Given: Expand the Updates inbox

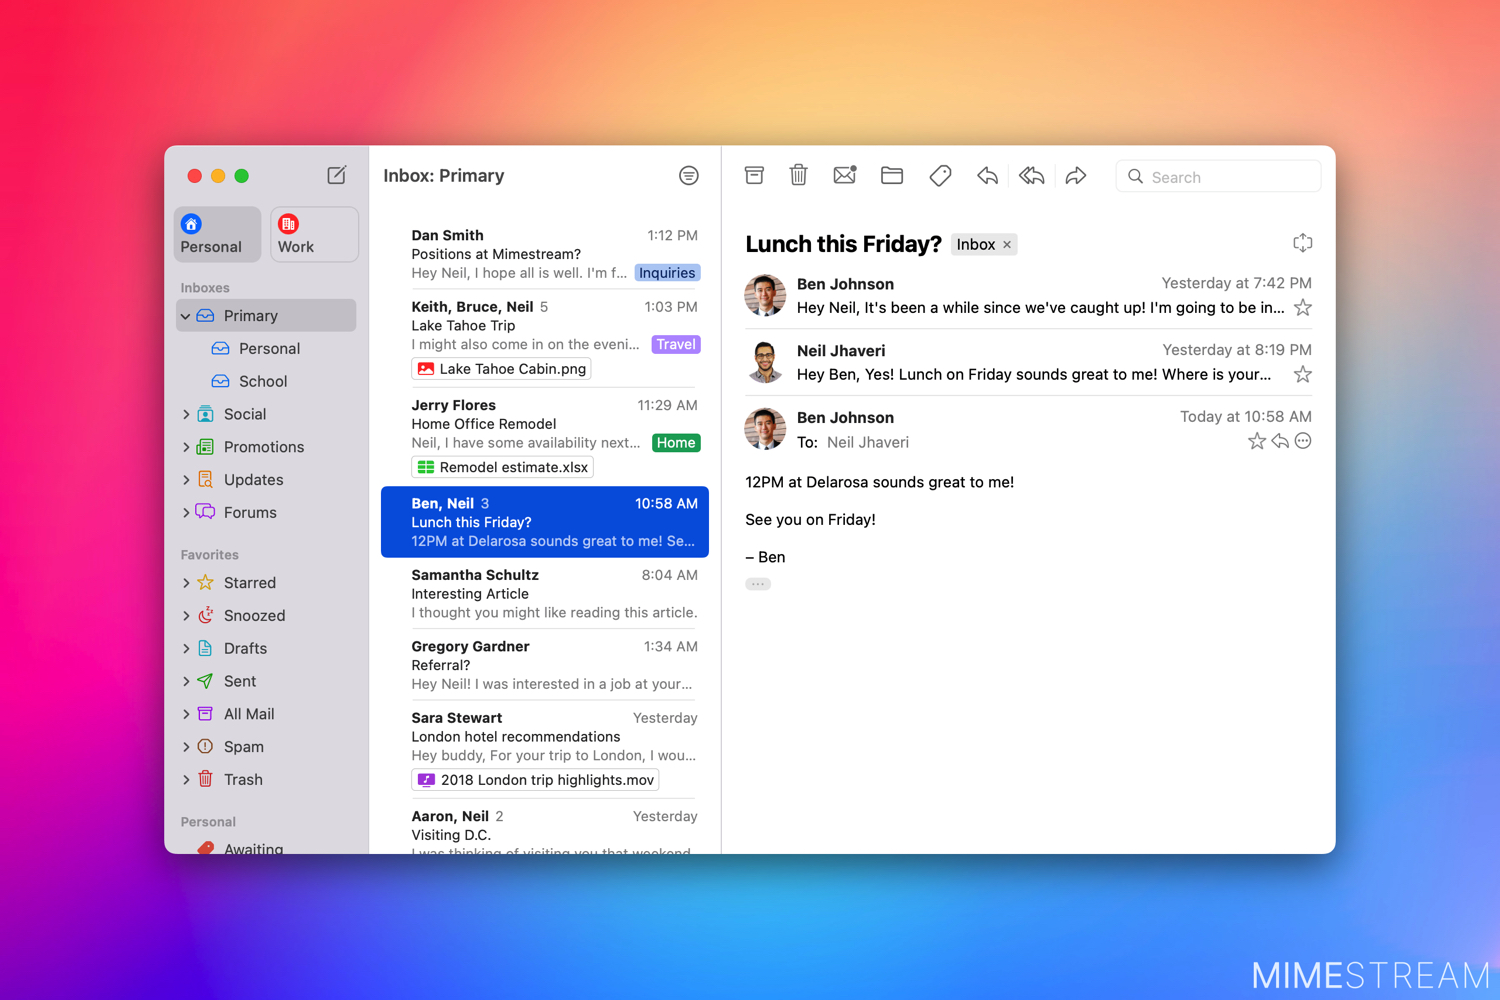Looking at the screenshot, I should [x=186, y=480].
